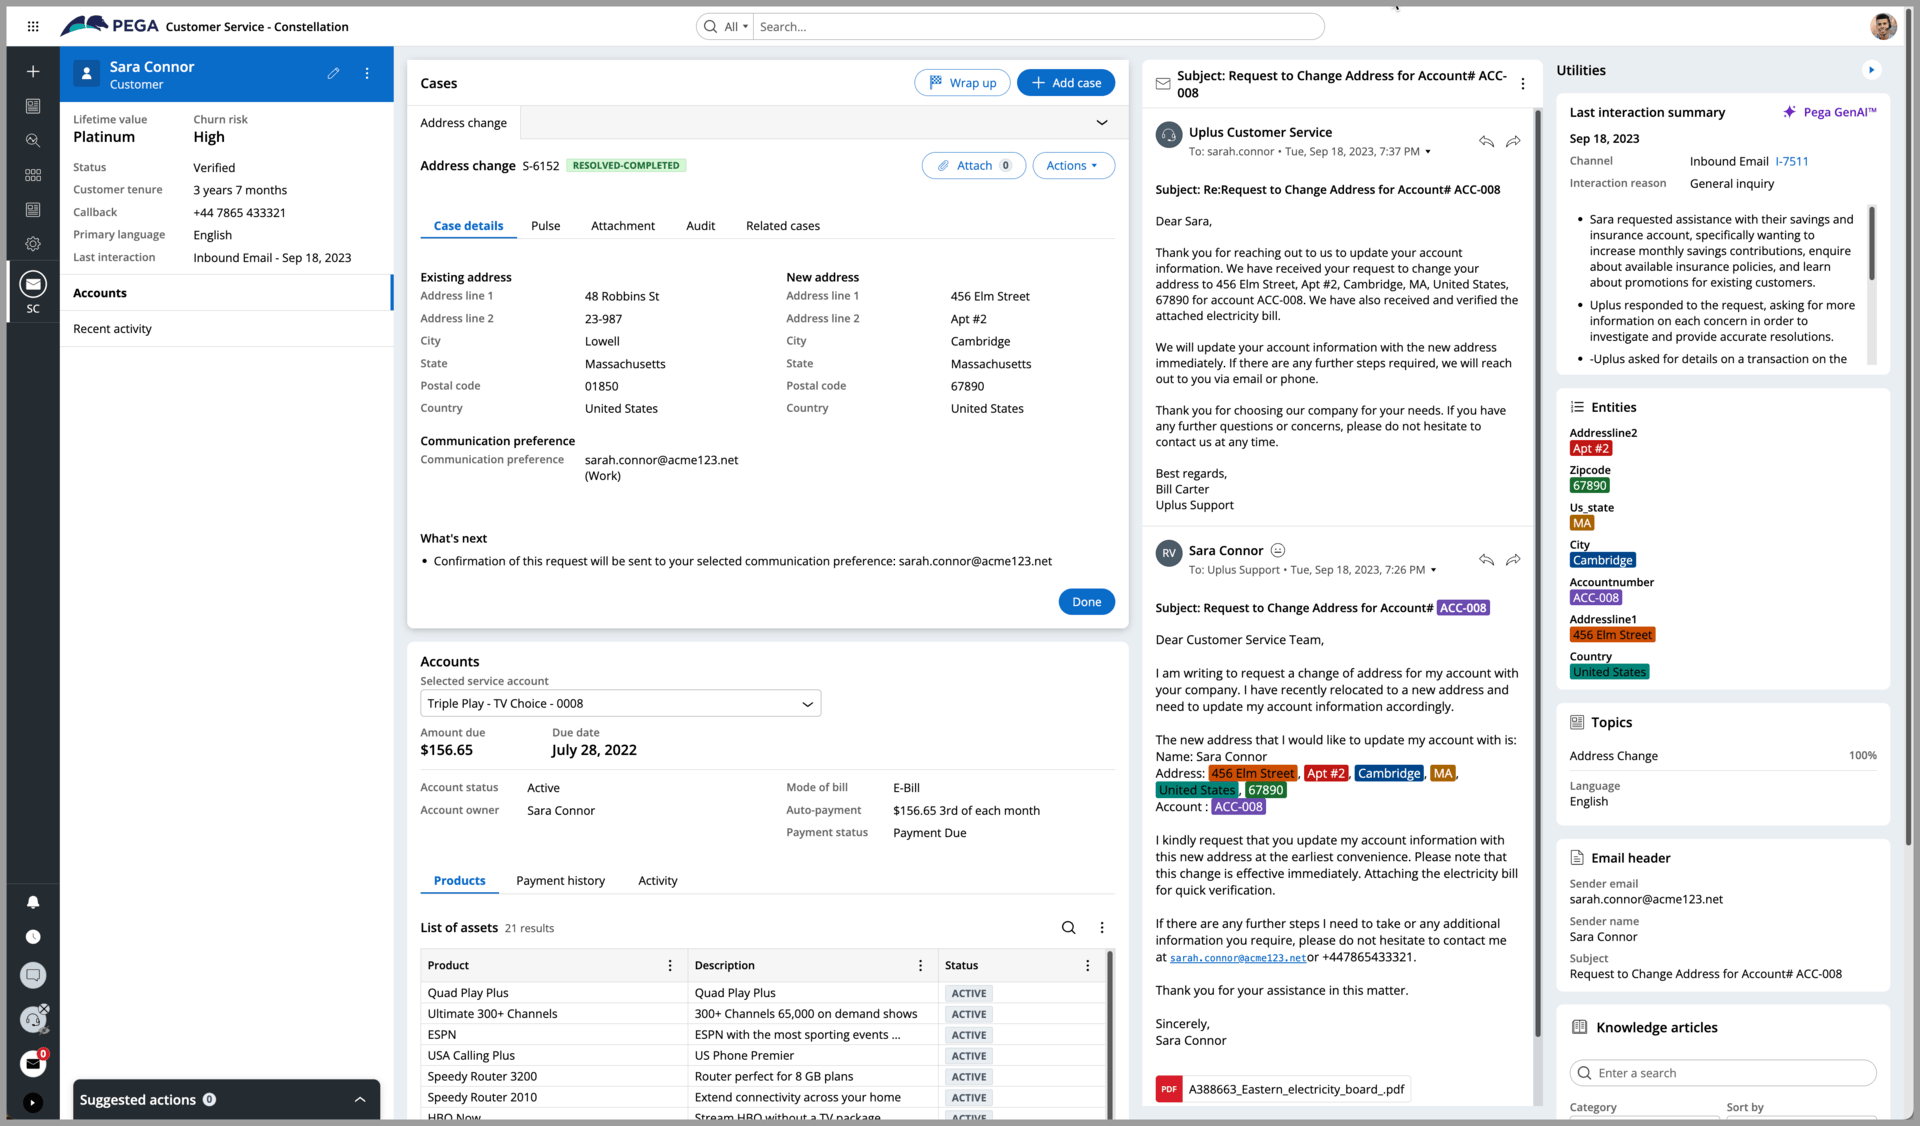
Task: Open the attachment search icon in List of assets
Action: [1068, 927]
